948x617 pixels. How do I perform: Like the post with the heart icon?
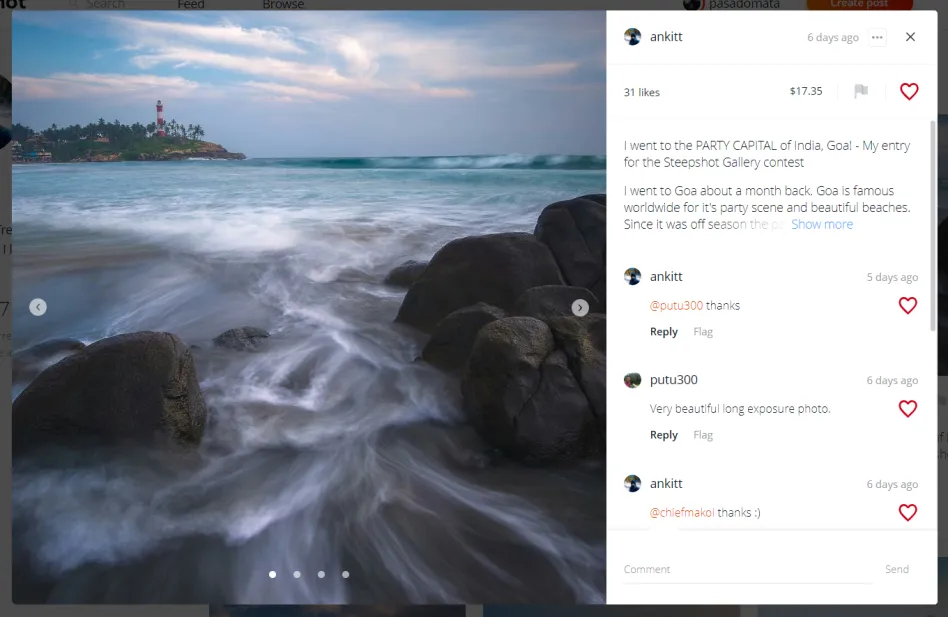pyautogui.click(x=909, y=91)
